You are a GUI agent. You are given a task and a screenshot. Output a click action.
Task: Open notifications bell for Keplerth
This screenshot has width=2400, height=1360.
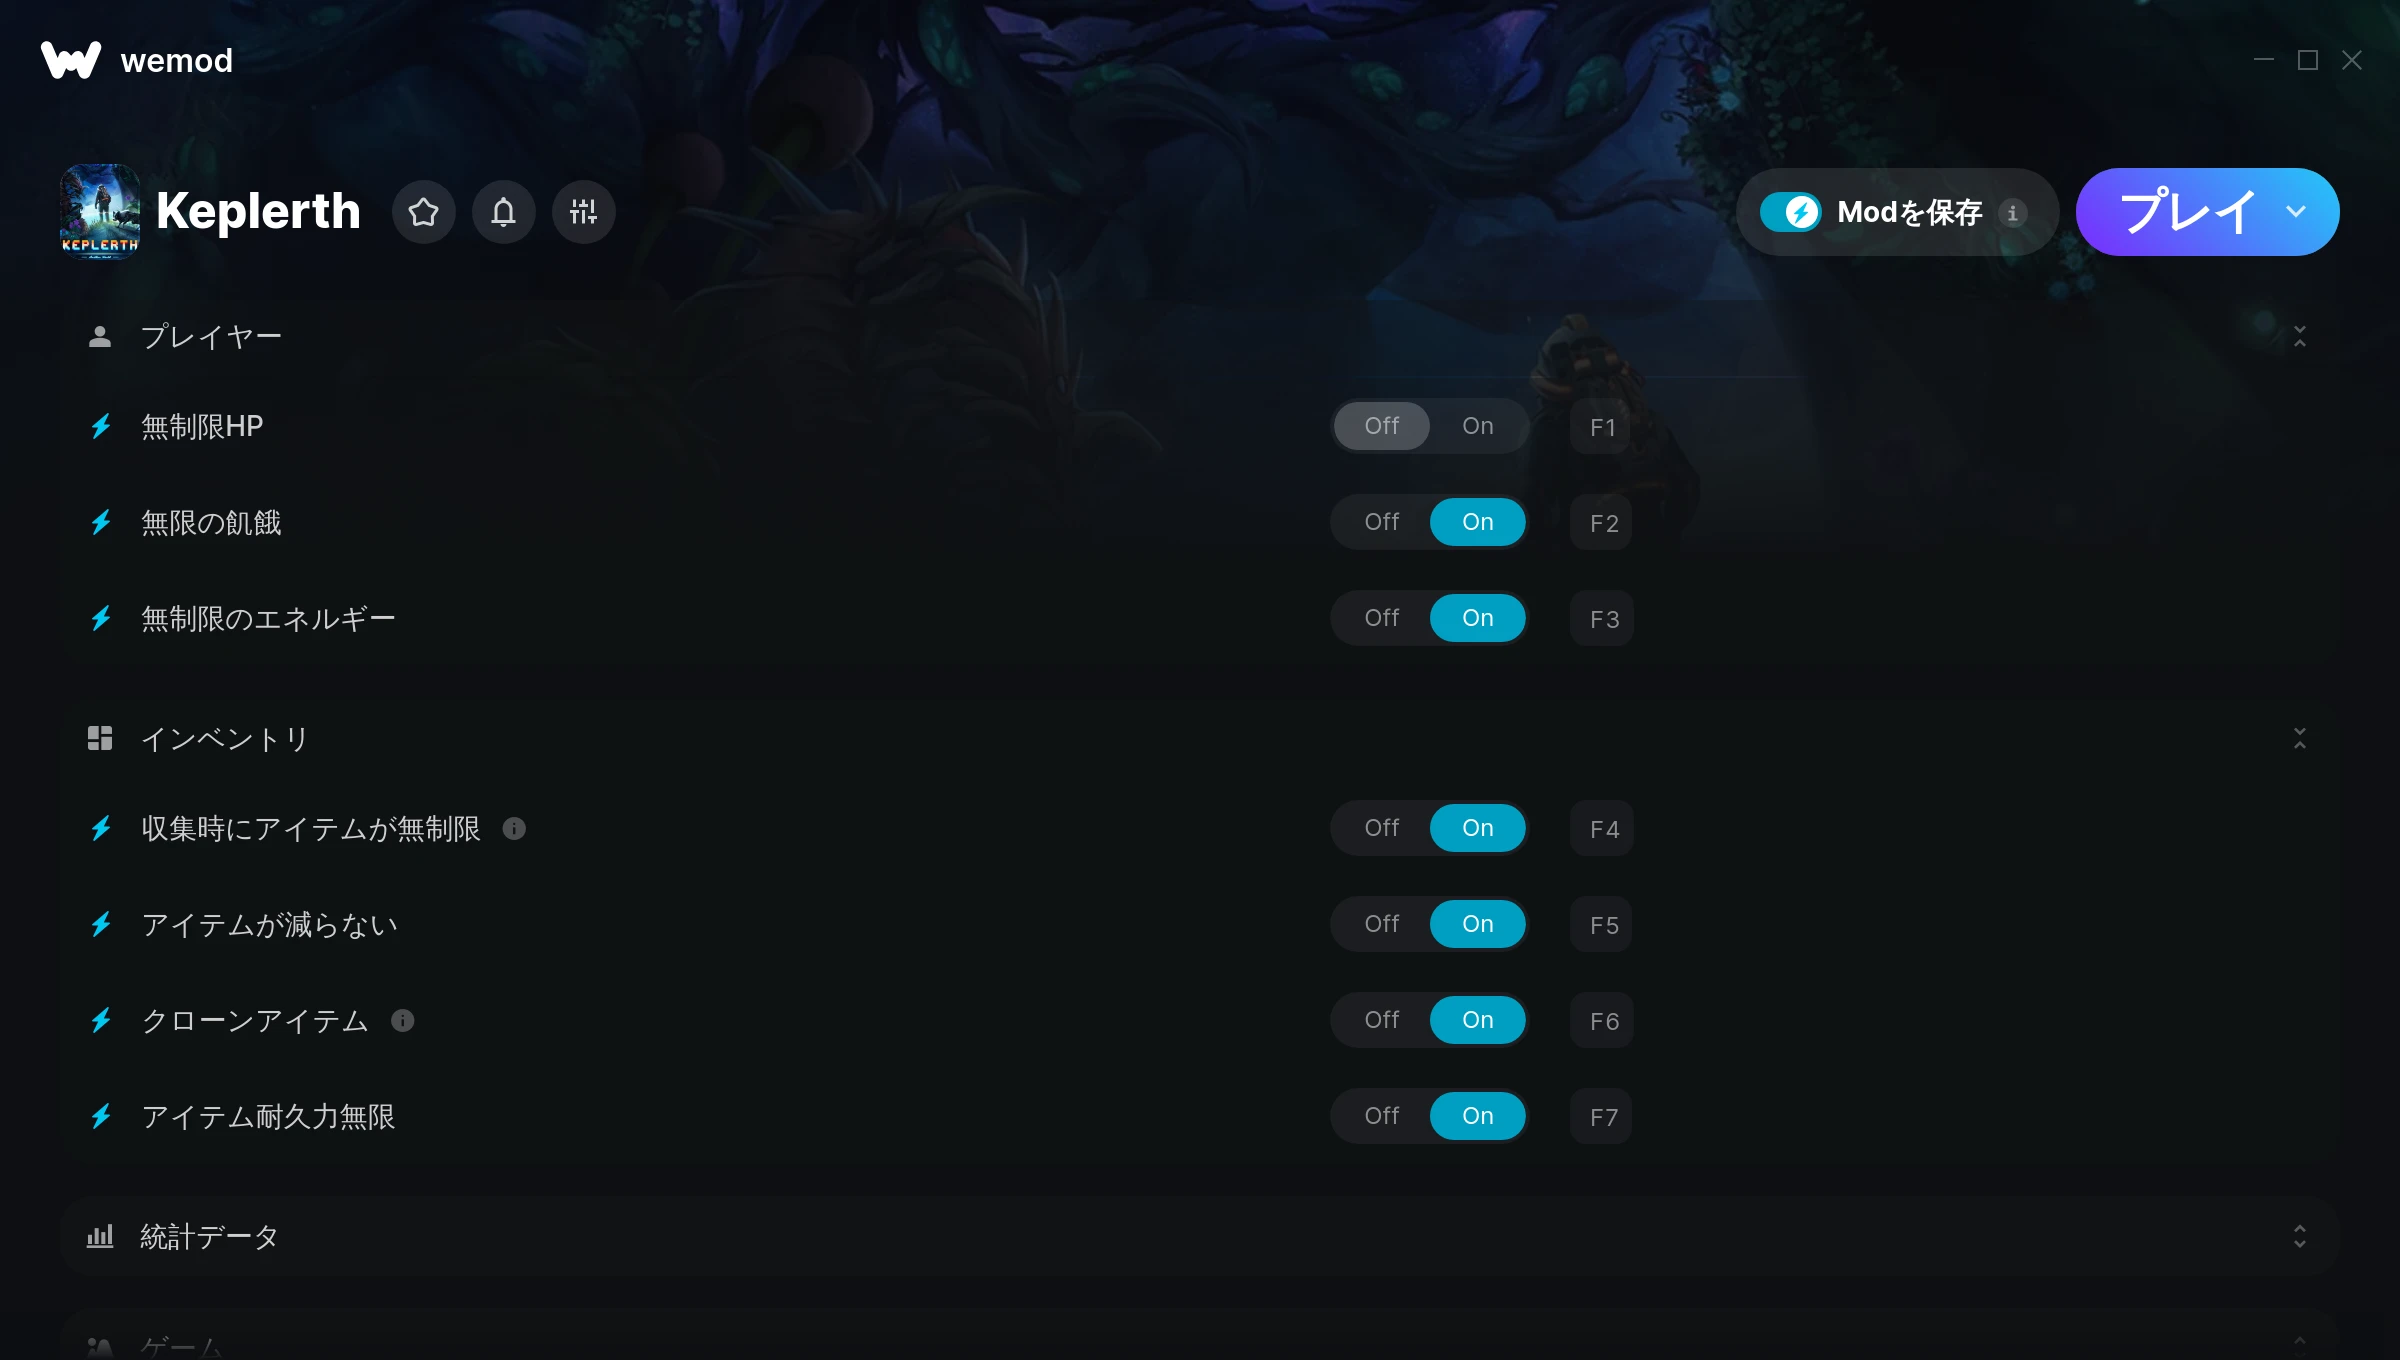[x=503, y=212]
